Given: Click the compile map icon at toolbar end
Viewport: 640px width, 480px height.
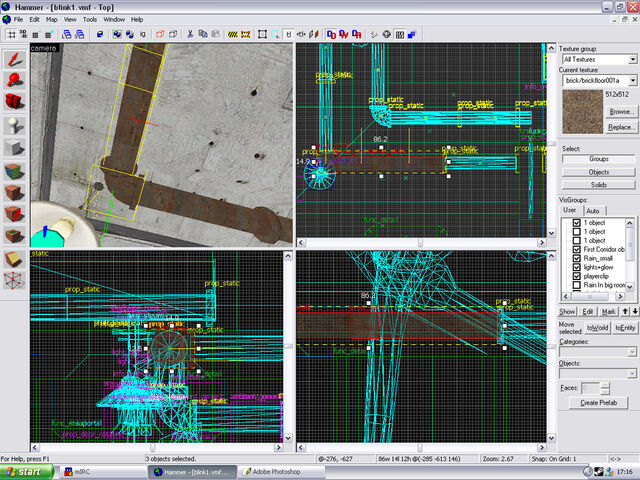Looking at the screenshot, I should click(412, 35).
